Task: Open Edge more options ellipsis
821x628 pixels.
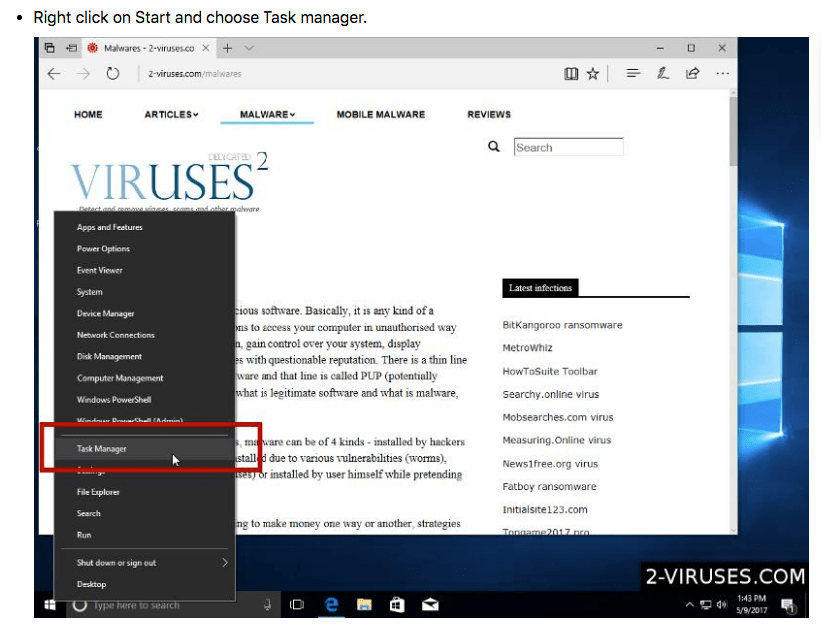Action: (723, 73)
